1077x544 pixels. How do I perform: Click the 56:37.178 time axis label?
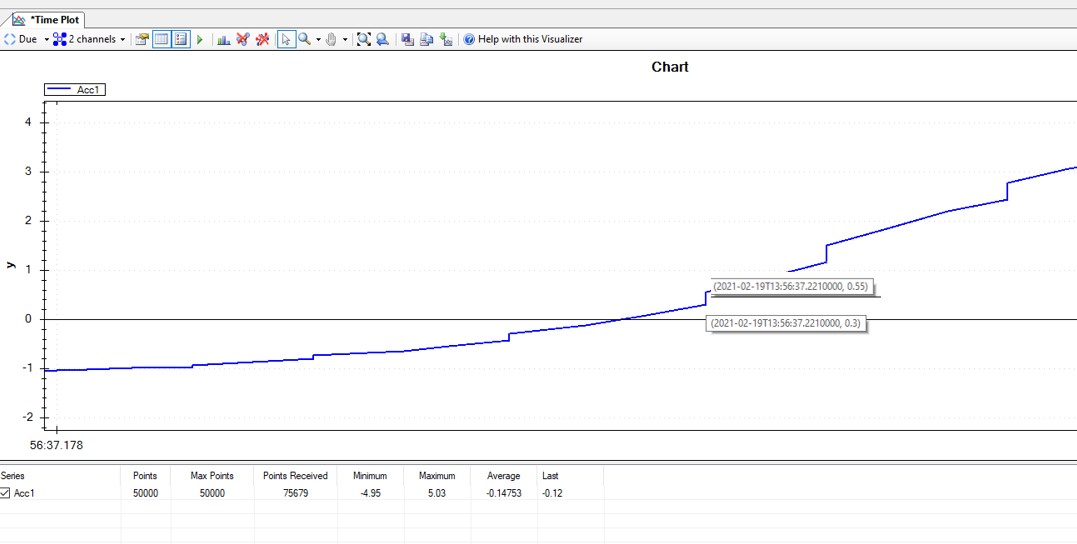coord(56,445)
